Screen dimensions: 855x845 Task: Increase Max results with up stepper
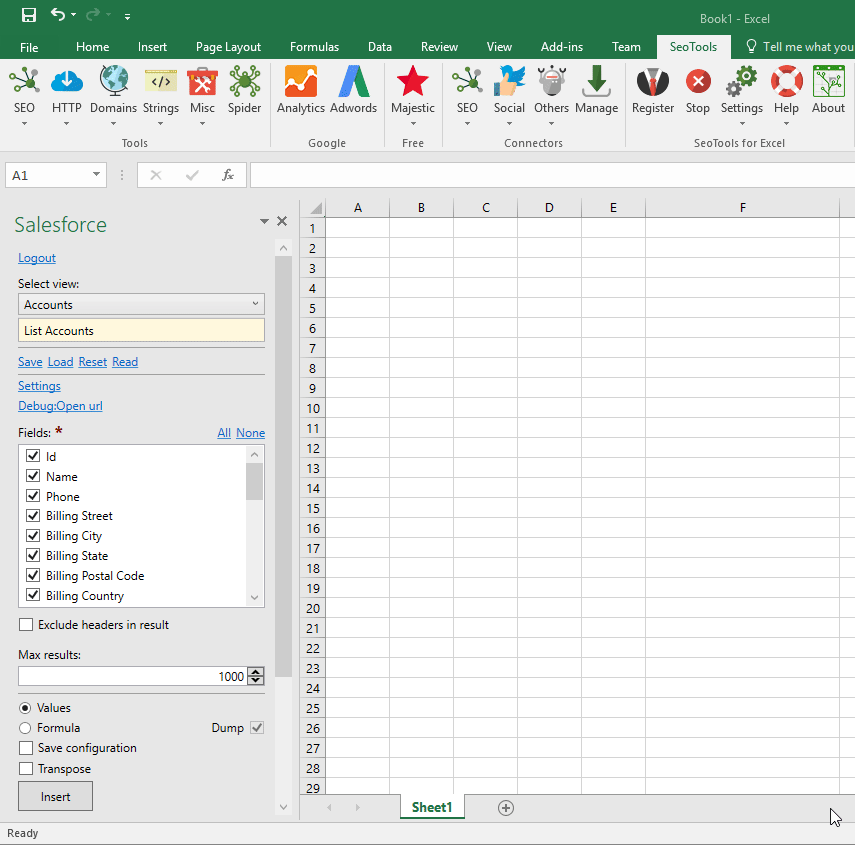pos(256,672)
